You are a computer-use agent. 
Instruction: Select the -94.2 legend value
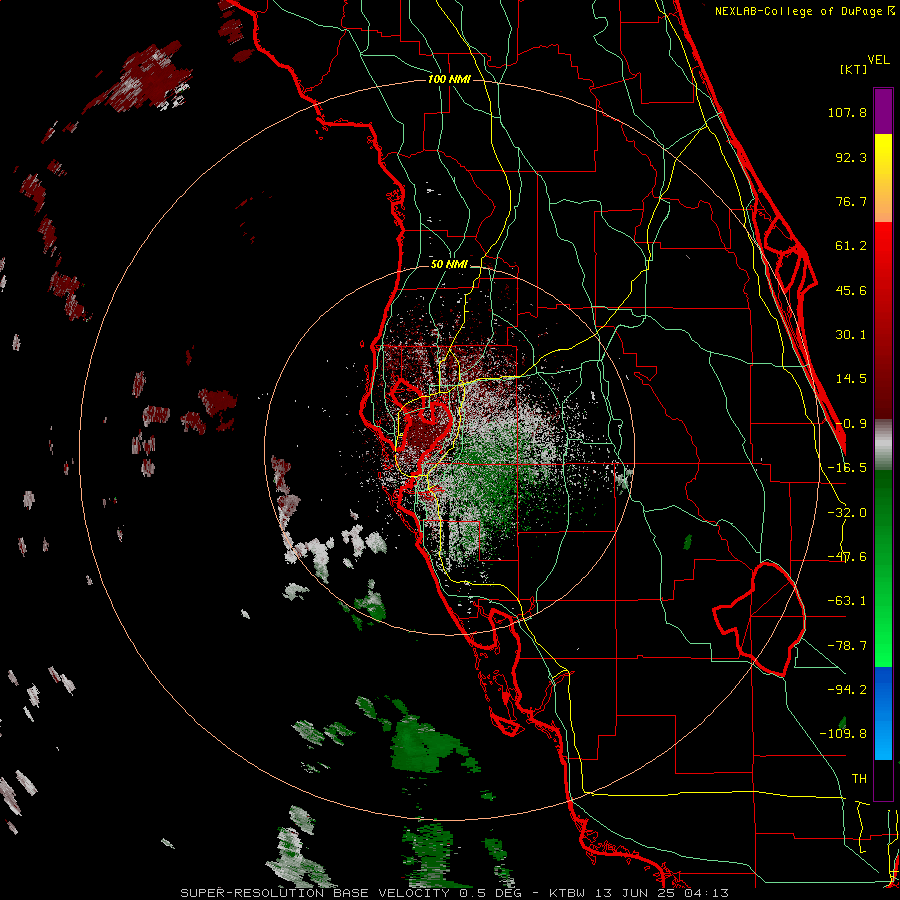(x=847, y=689)
